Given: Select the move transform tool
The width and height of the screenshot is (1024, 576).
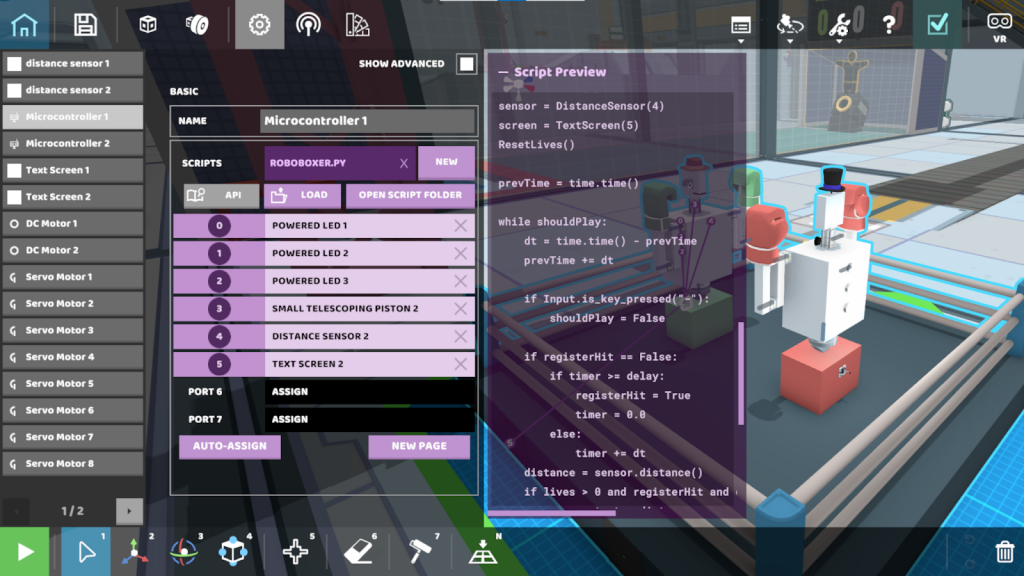Looking at the screenshot, I should [x=133, y=551].
